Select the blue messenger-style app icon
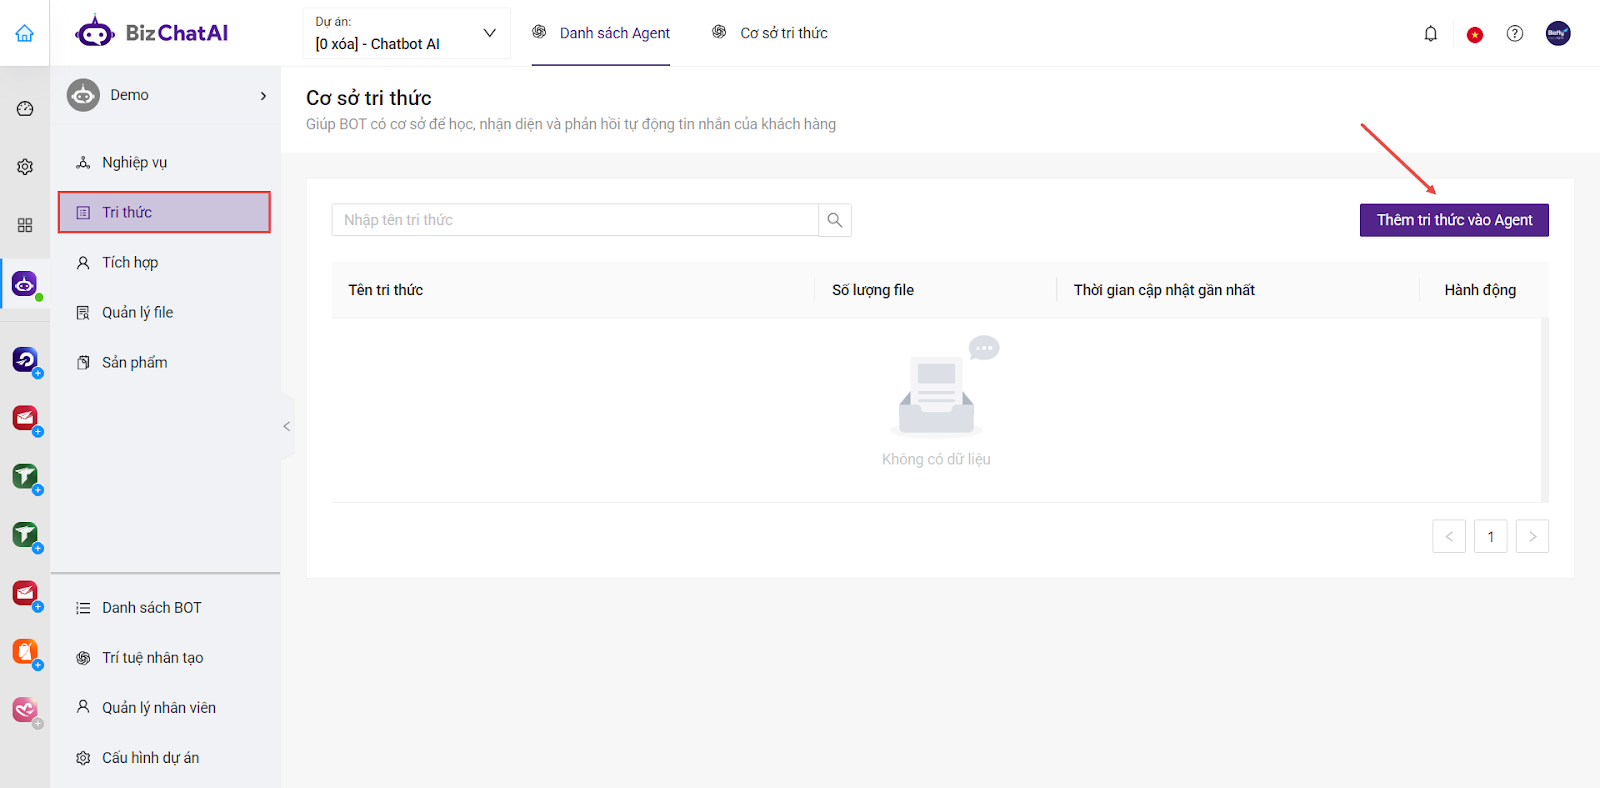Viewport: 1600px width, 788px height. [25, 359]
